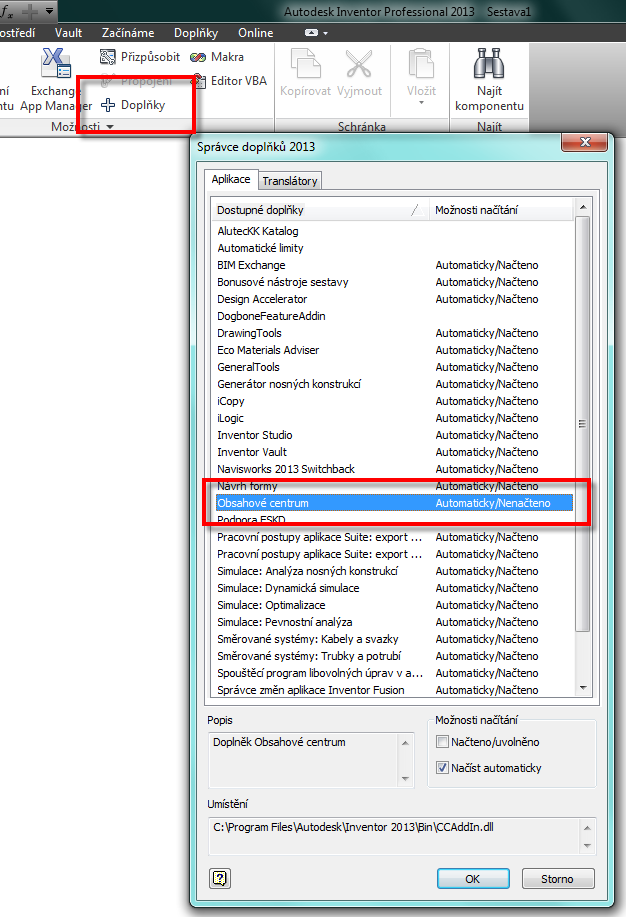
Task: Select DogboneFeatureAddin row
Action: 393,316
